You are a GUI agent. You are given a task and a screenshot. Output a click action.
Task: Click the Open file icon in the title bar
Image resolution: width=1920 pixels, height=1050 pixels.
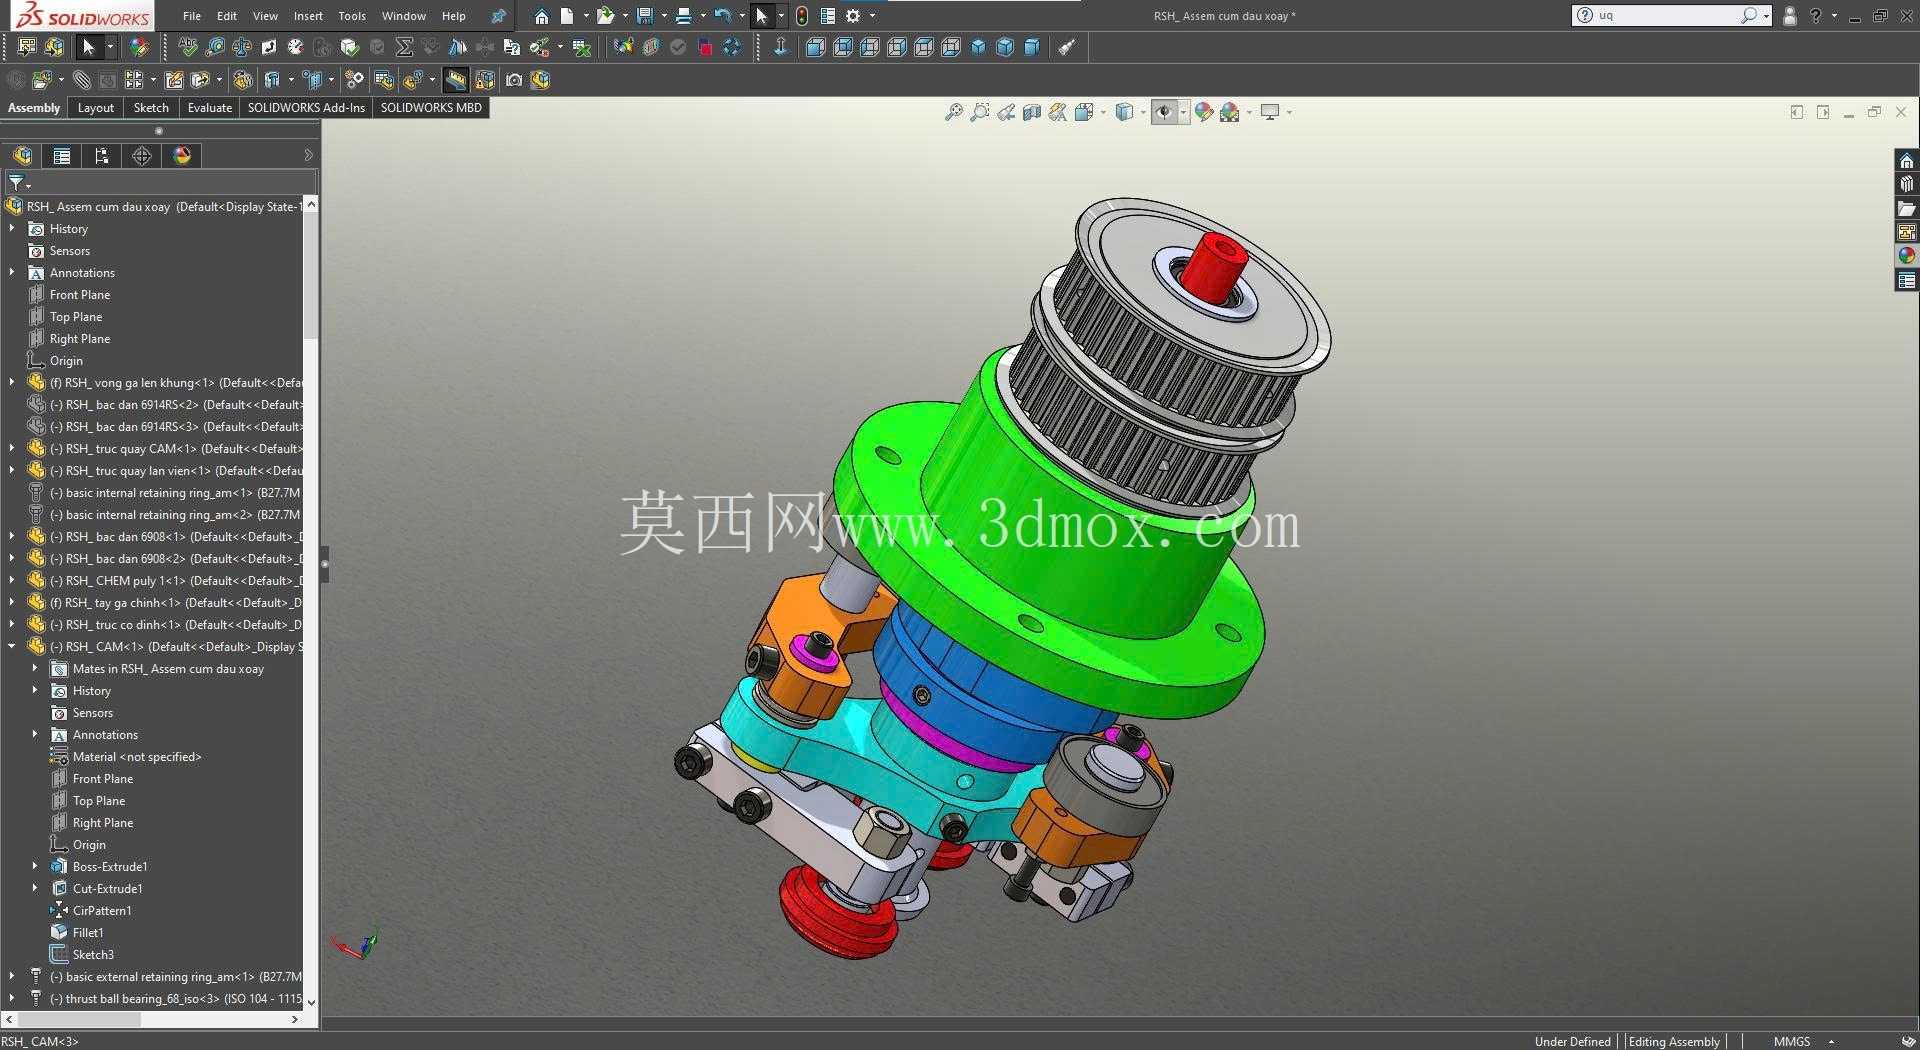click(605, 16)
